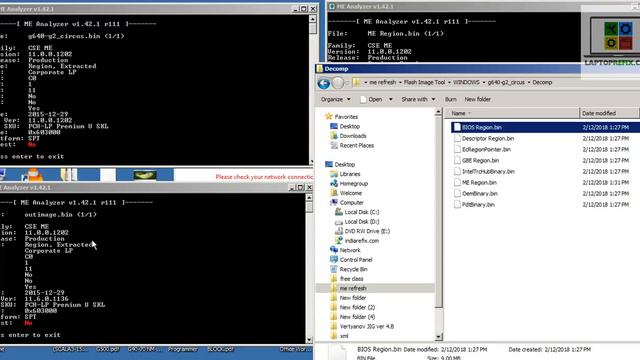Click the navigation pane scroll down arrow
The height and width of the screenshot is (360, 640).
(438, 337)
